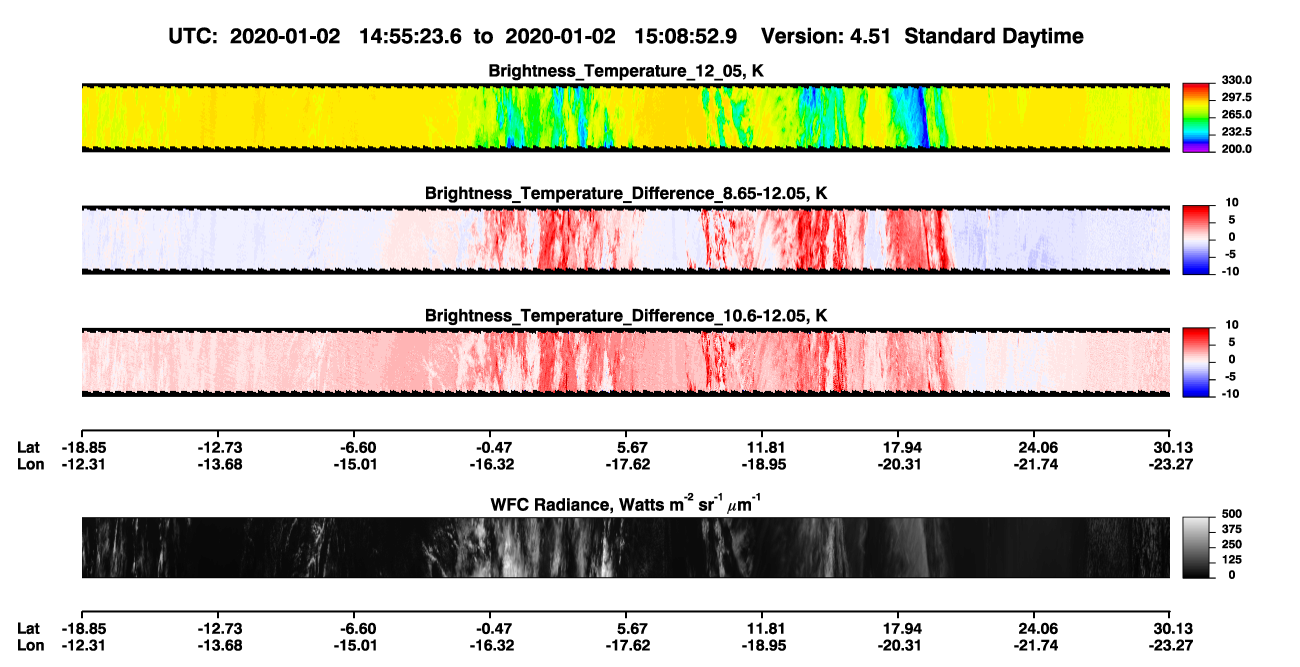The width and height of the screenshot is (1300, 667).
Task: Click upper axis latitude value -6.60
Action: [358, 447]
